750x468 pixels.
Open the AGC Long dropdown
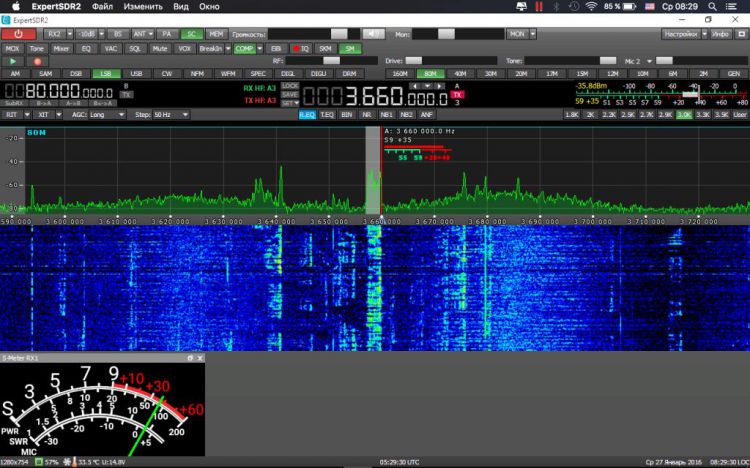click(107, 115)
